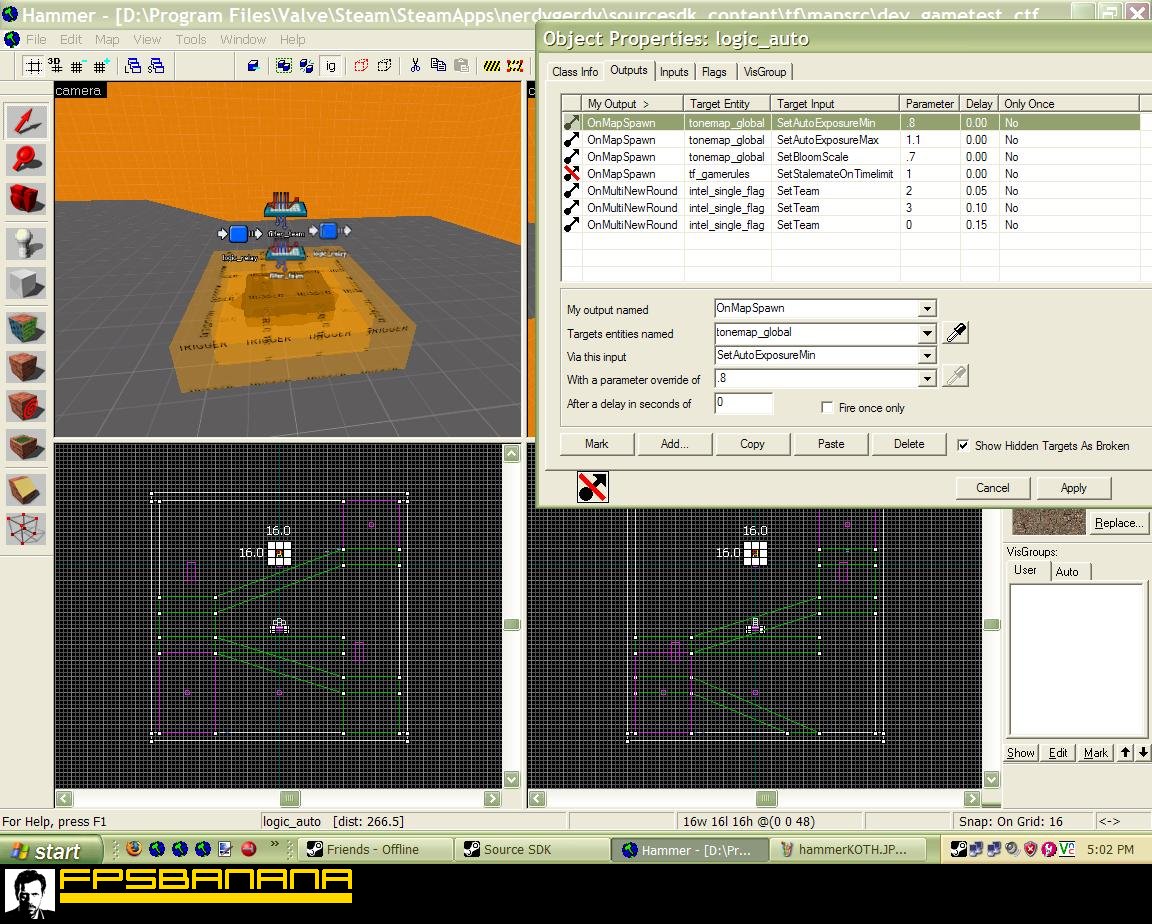
Task: Toggle the 3D grid toolbar icon
Action: pyautogui.click(x=55, y=66)
